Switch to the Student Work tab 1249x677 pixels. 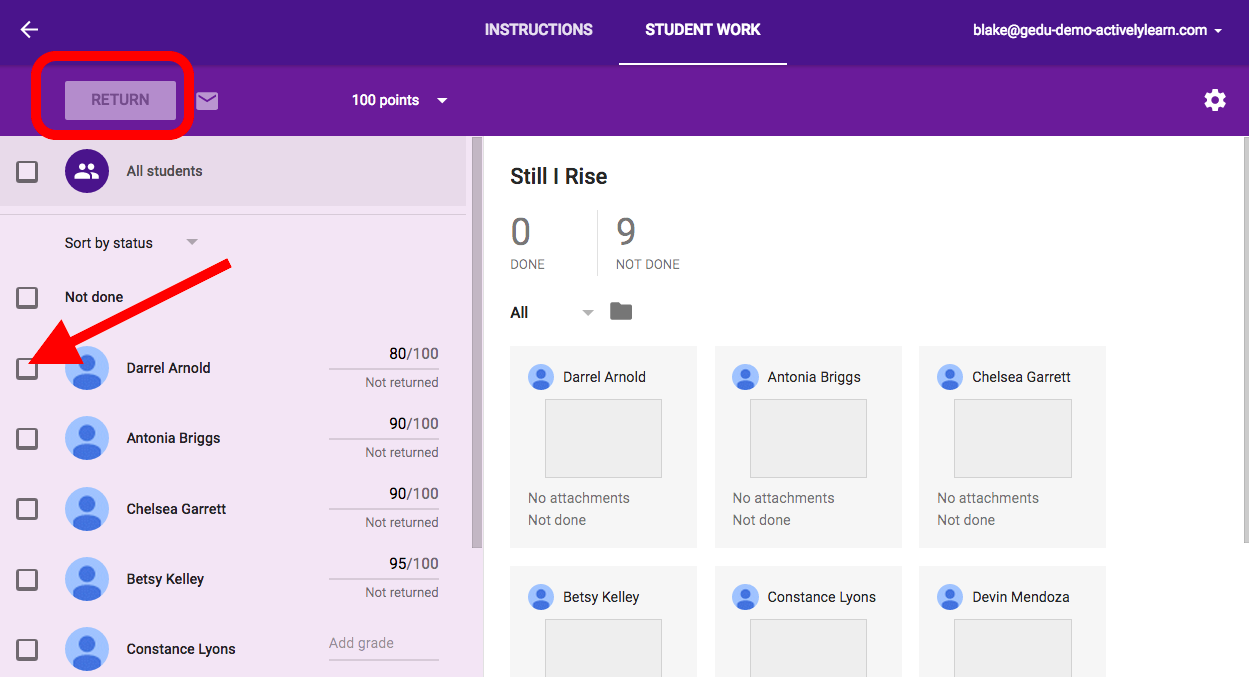703,30
